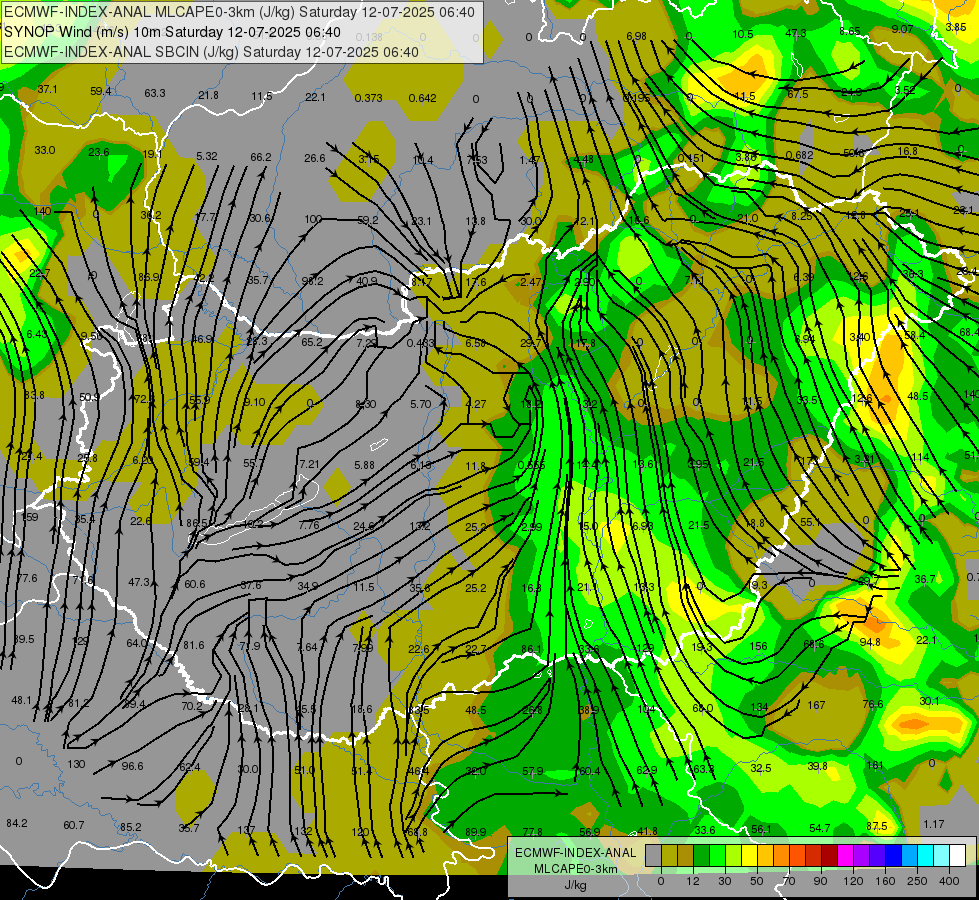Click the 400 label on legend scale
The height and width of the screenshot is (900, 979).
pyautogui.click(x=949, y=881)
